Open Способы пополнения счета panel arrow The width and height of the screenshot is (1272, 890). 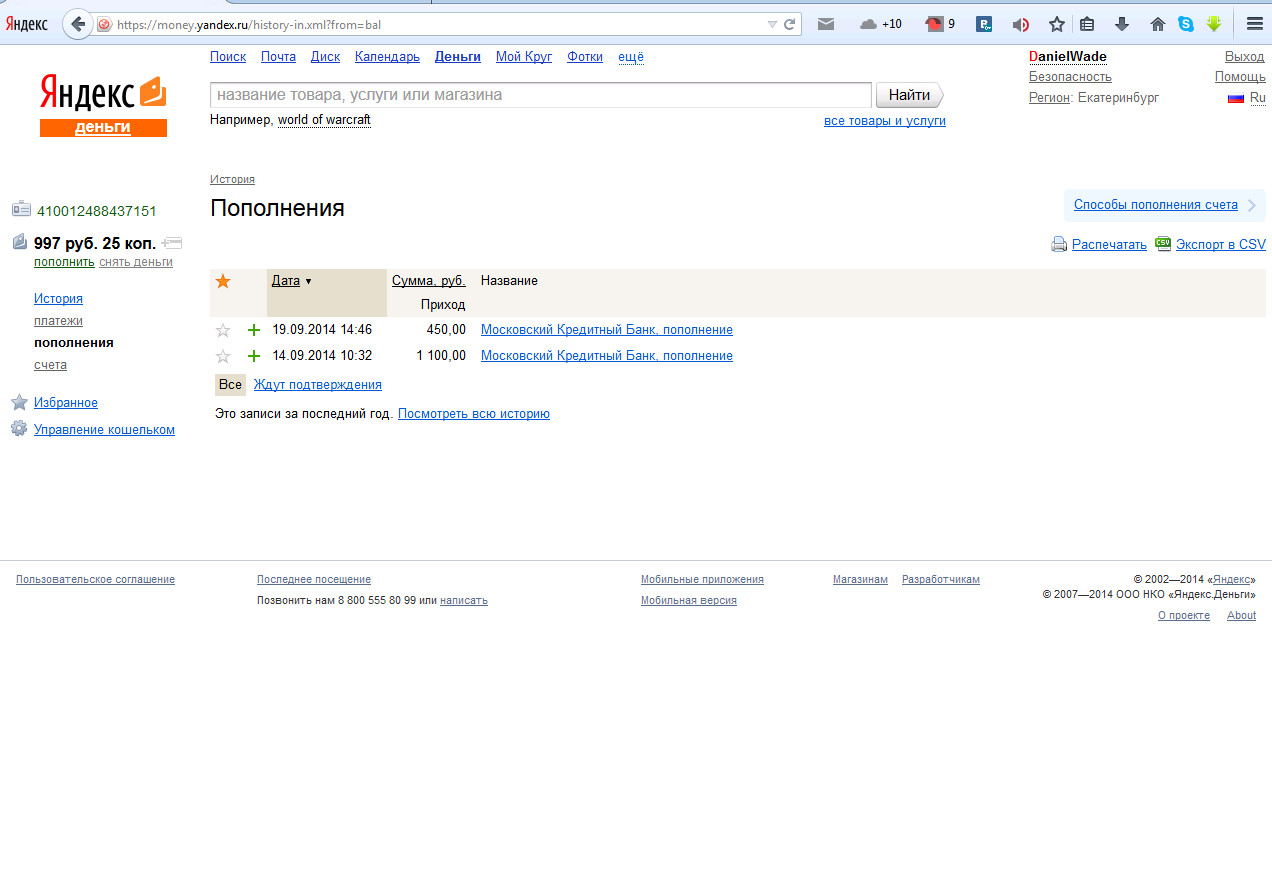(x=1251, y=205)
